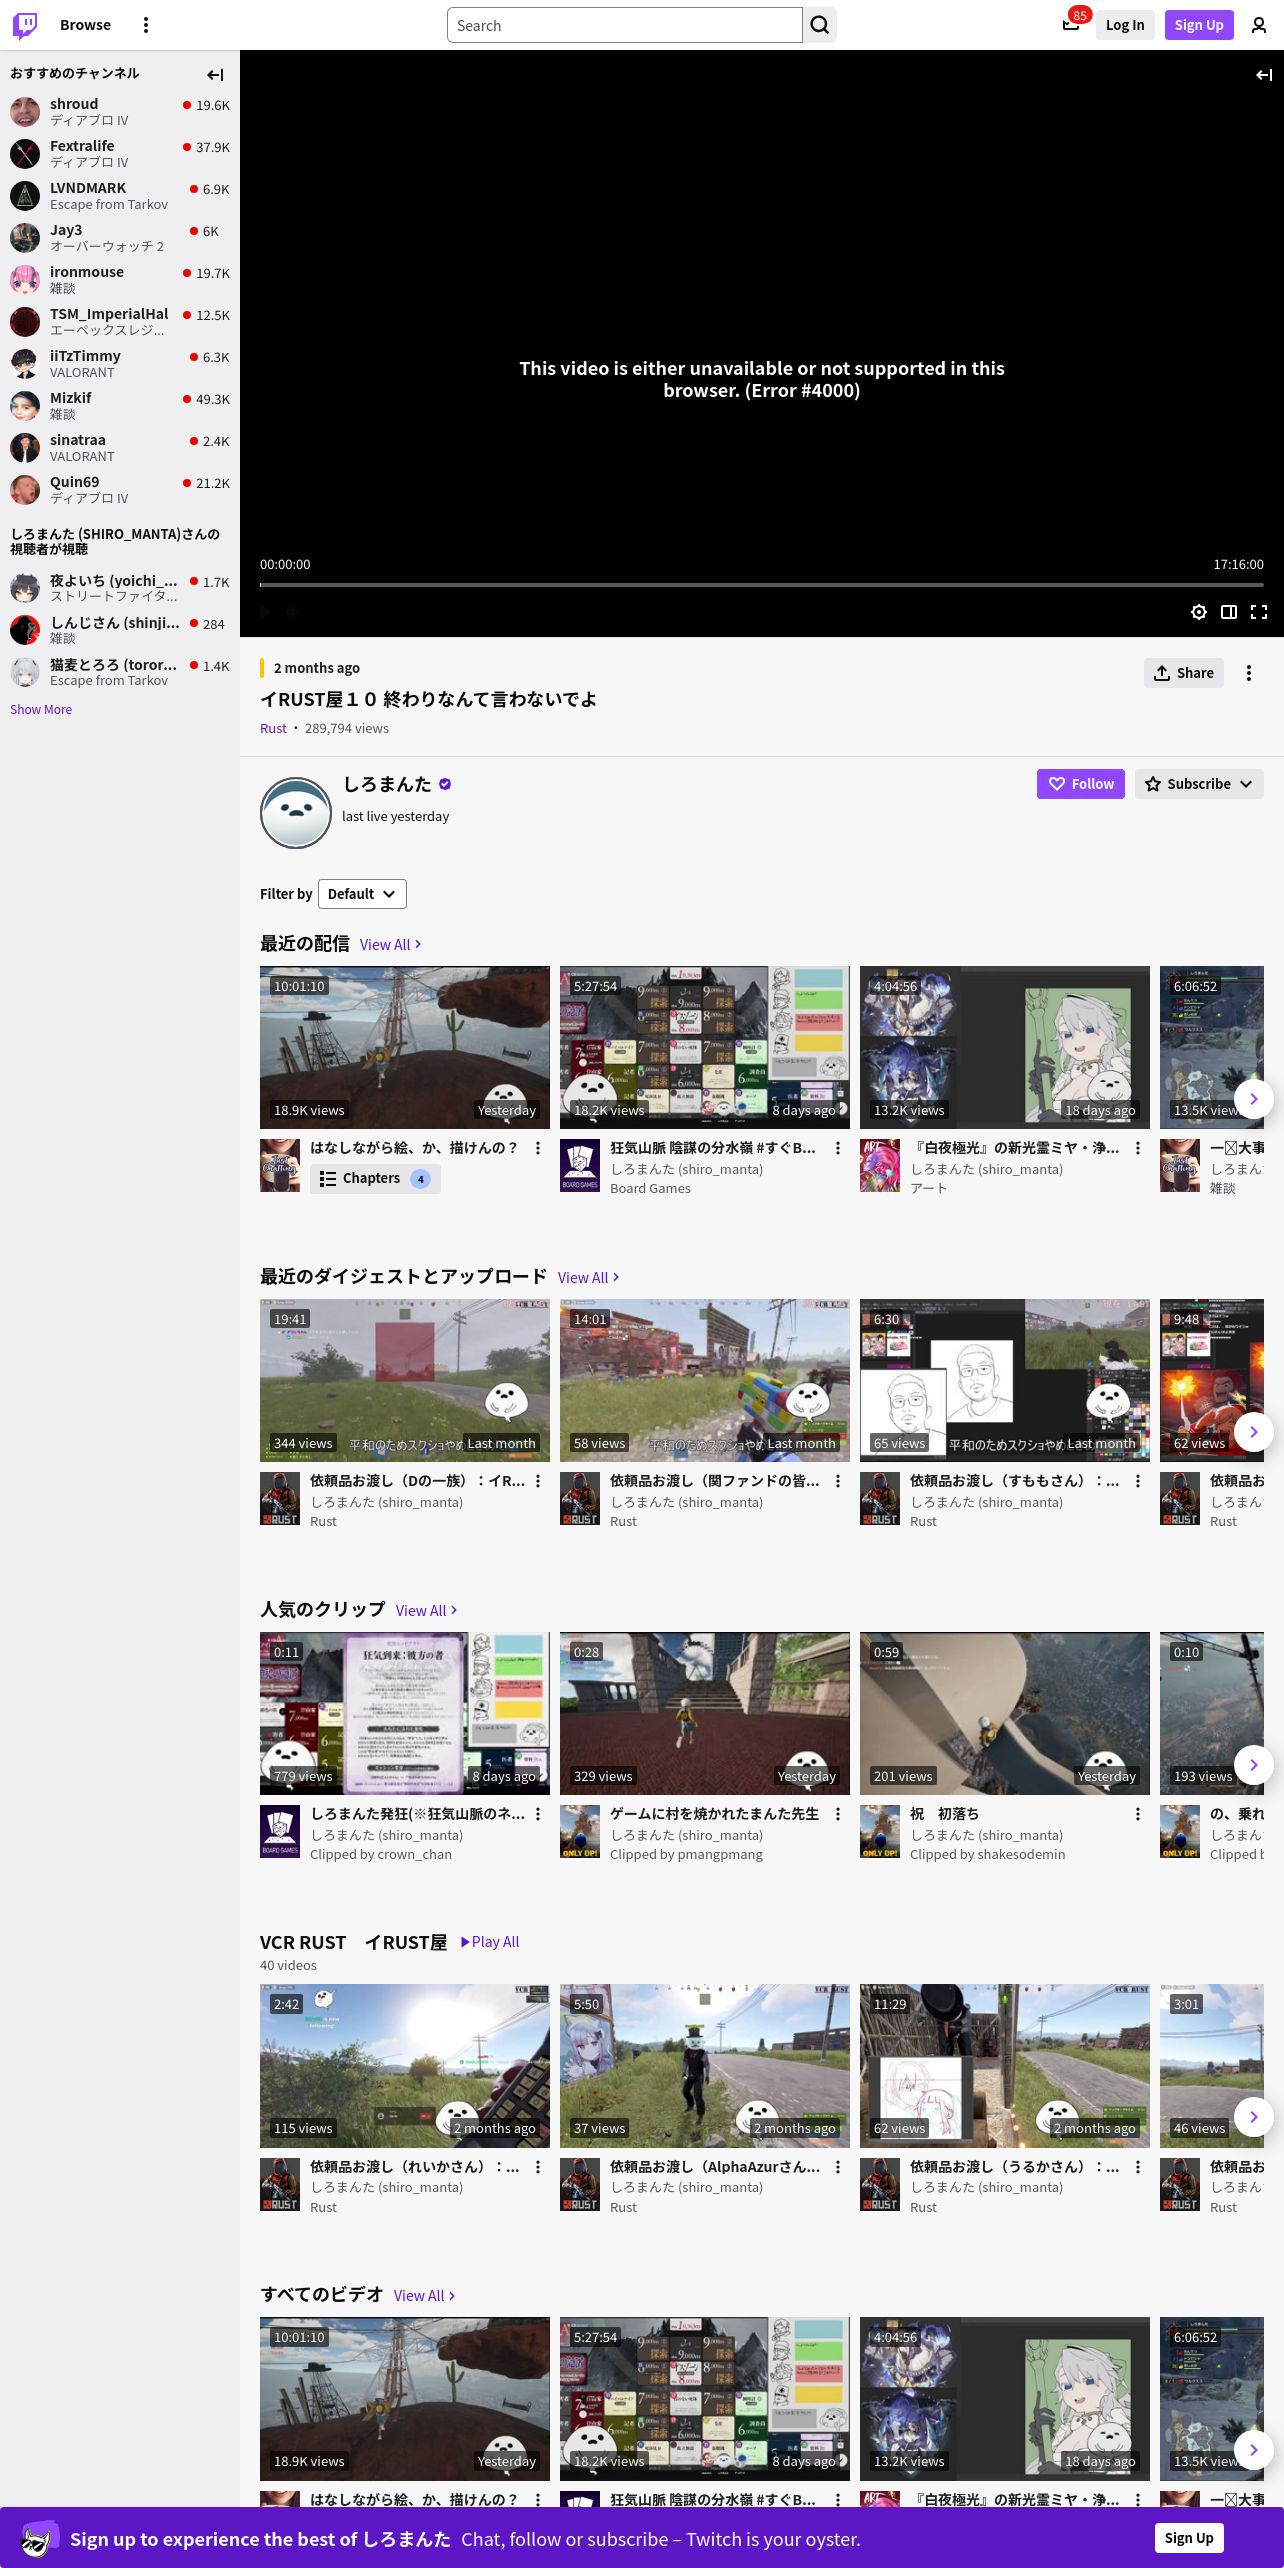This screenshot has height=2568, width=1284.
Task: Open ironmouse channel in sidebar
Action: [120, 279]
